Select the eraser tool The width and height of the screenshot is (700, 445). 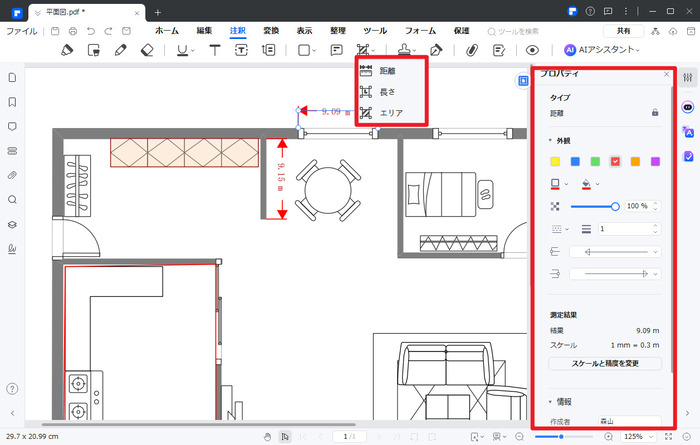click(x=147, y=49)
